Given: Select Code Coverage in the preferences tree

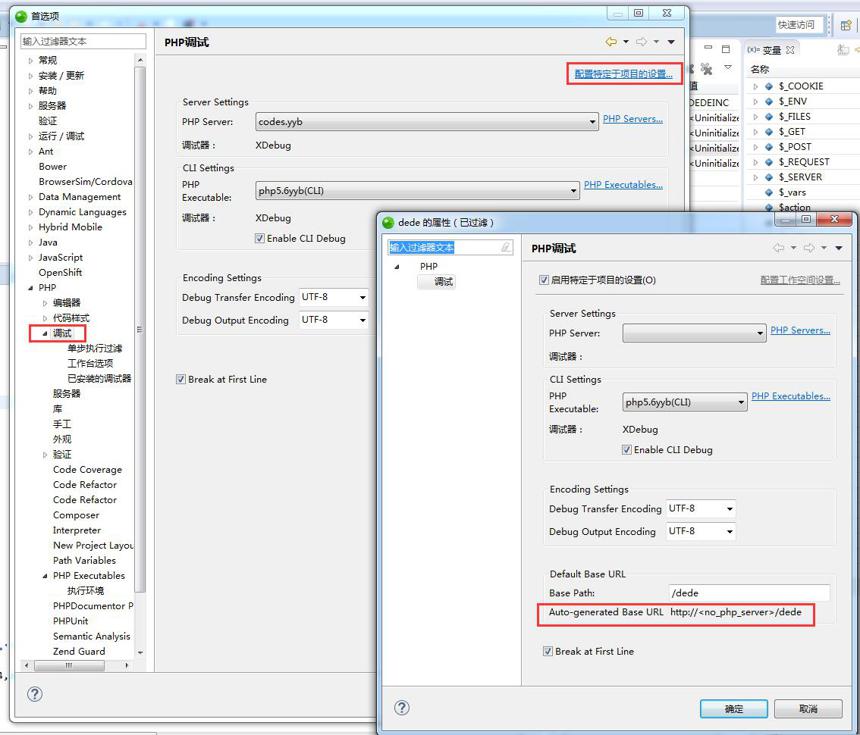Looking at the screenshot, I should (87, 470).
